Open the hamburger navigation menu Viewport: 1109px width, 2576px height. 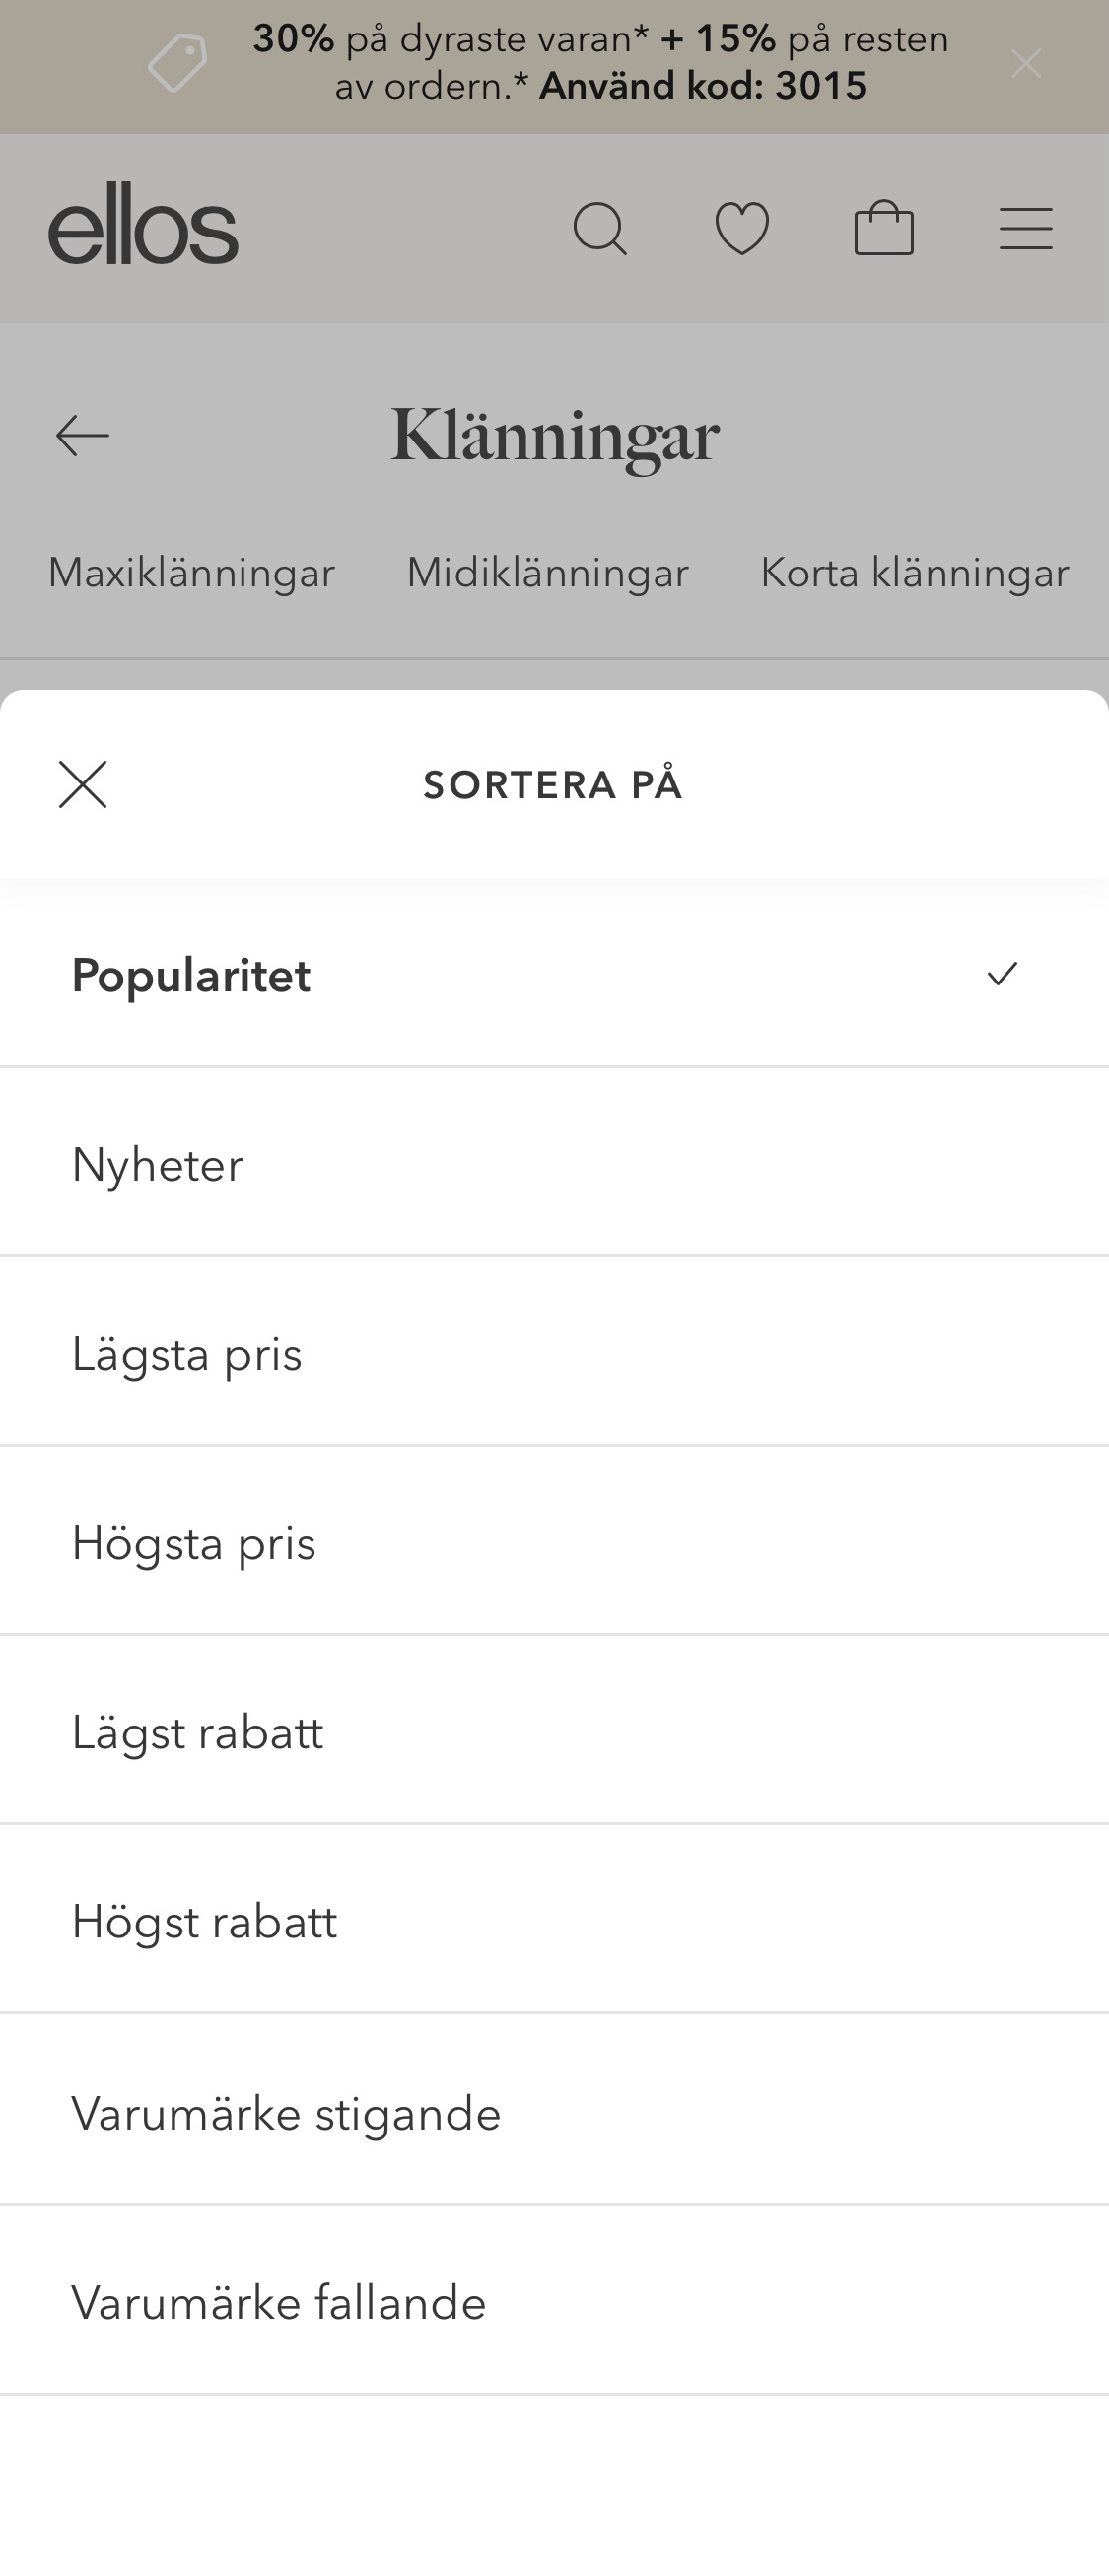(1026, 229)
